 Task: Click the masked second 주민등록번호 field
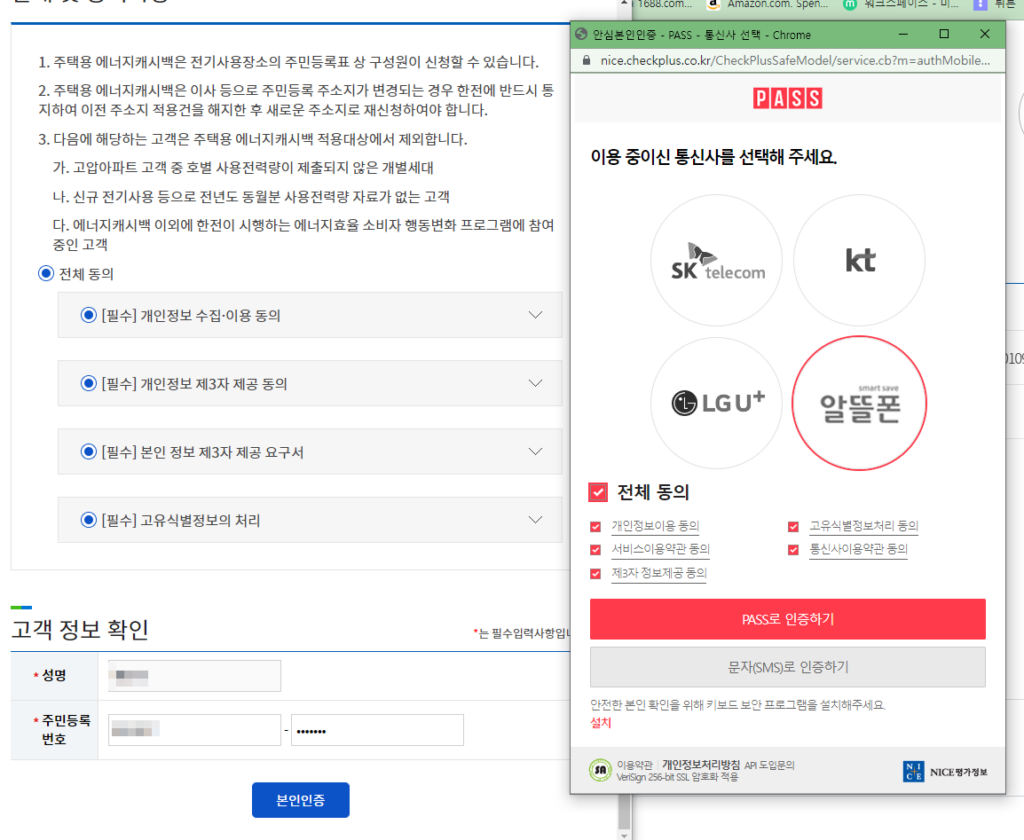(377, 730)
